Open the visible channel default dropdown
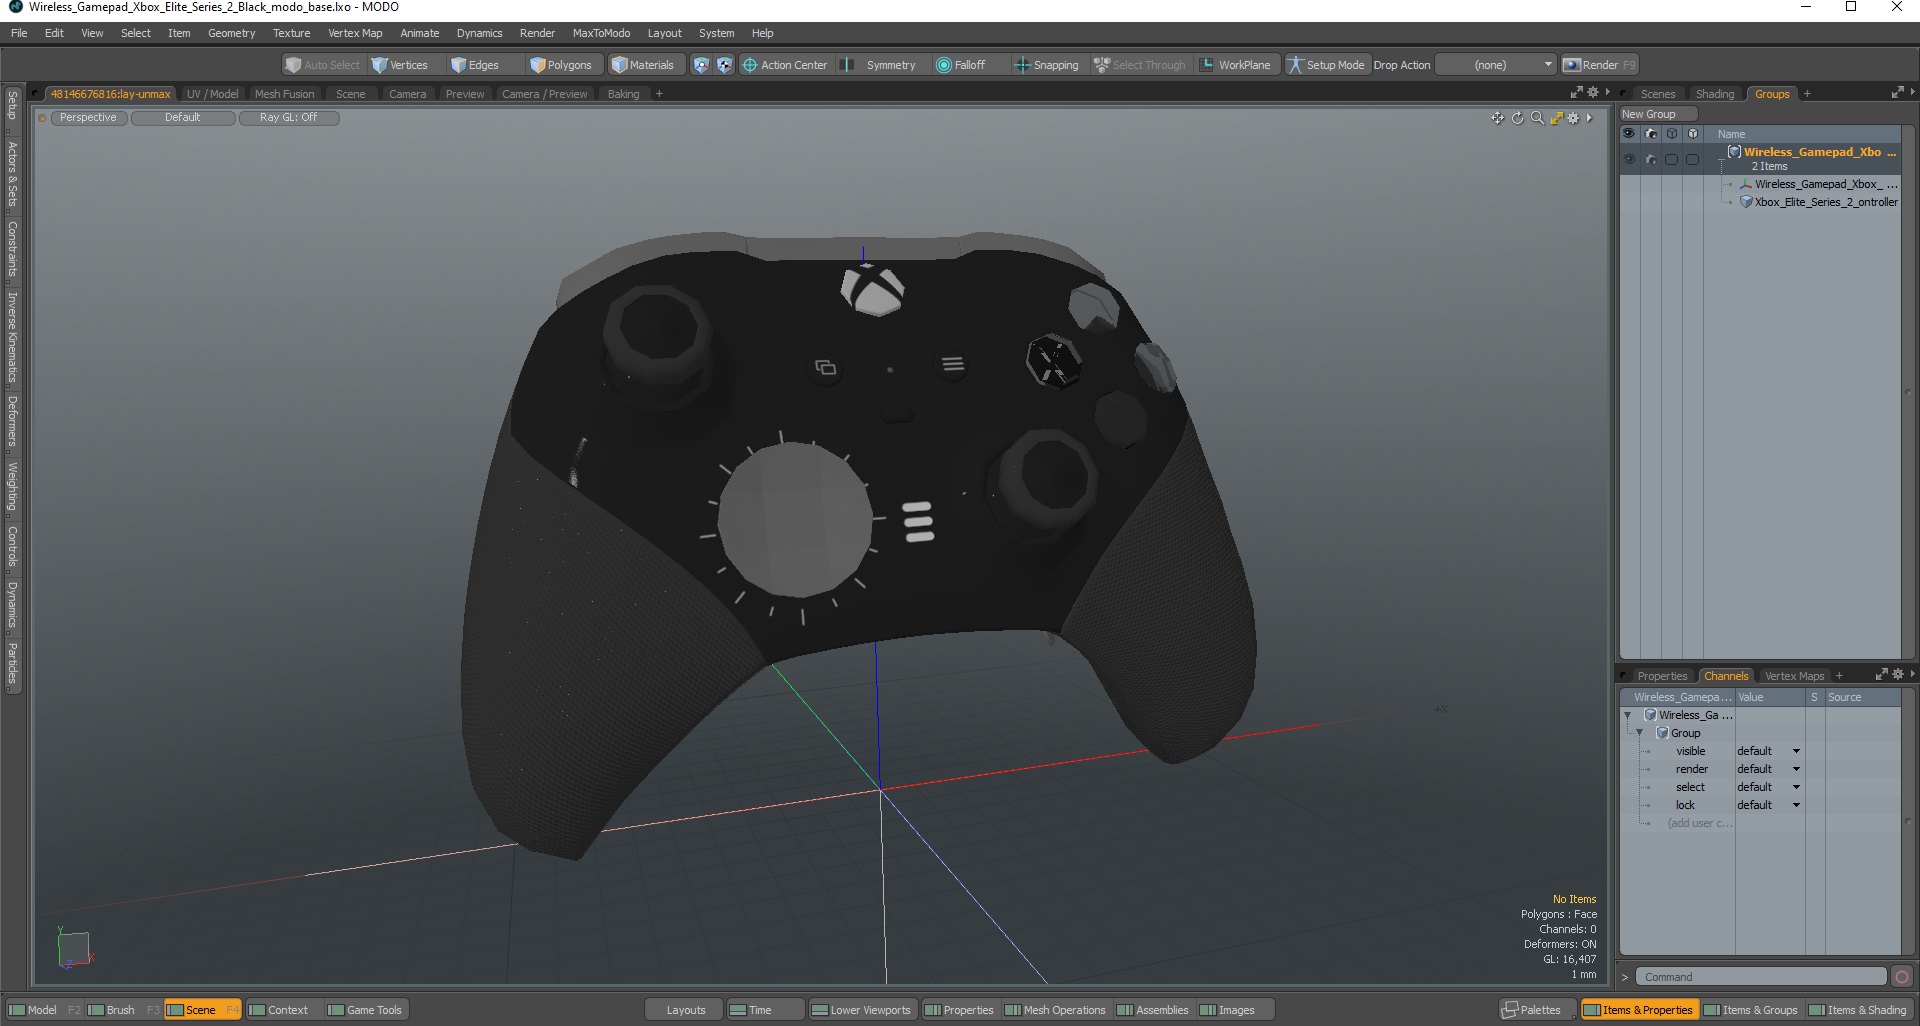Viewport: 1920px width, 1026px height. coord(1768,751)
